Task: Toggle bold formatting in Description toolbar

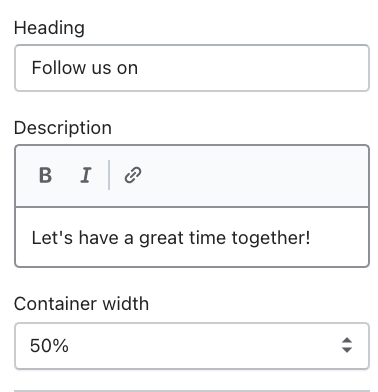Action: [x=45, y=175]
